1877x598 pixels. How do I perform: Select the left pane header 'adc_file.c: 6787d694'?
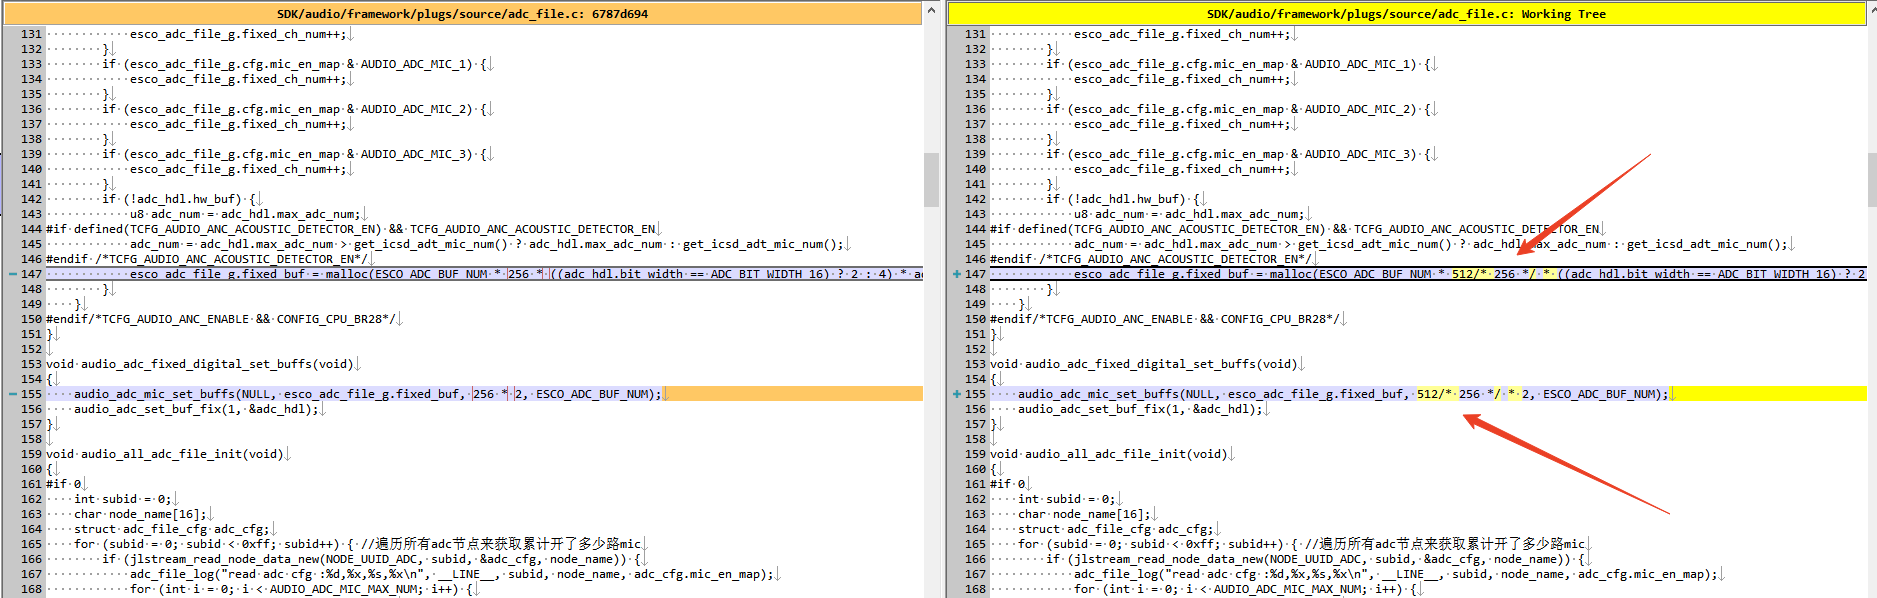pyautogui.click(x=462, y=14)
